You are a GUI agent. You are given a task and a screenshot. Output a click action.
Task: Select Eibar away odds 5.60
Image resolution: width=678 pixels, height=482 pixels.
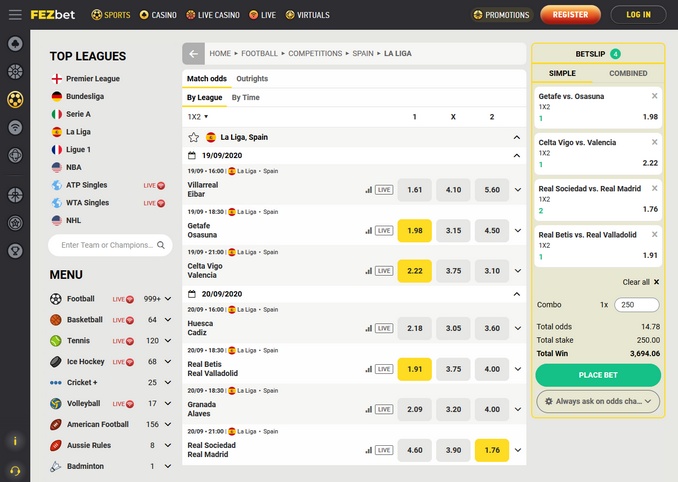tap(492, 190)
